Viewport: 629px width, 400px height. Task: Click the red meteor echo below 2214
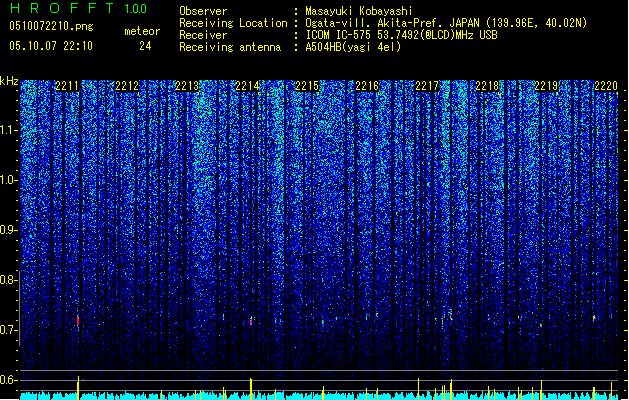(251, 321)
